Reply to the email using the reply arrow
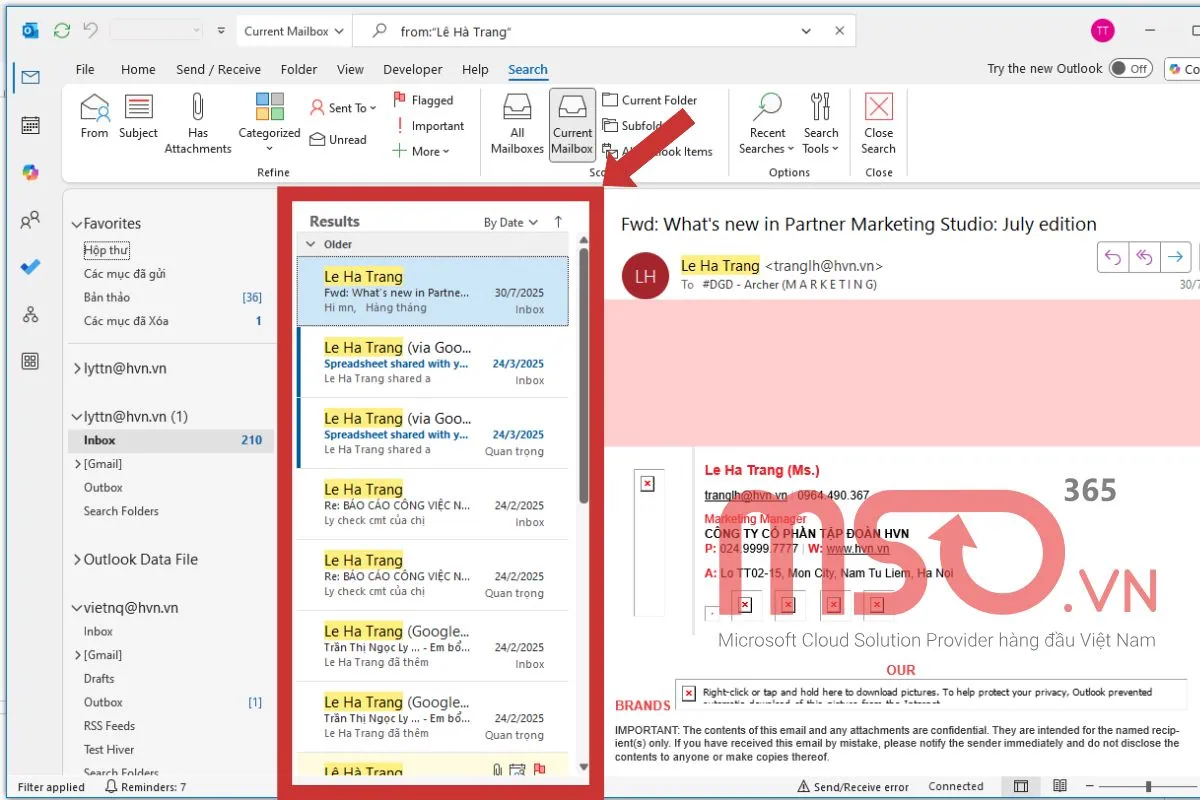The height and width of the screenshot is (800, 1200). (x=1113, y=257)
